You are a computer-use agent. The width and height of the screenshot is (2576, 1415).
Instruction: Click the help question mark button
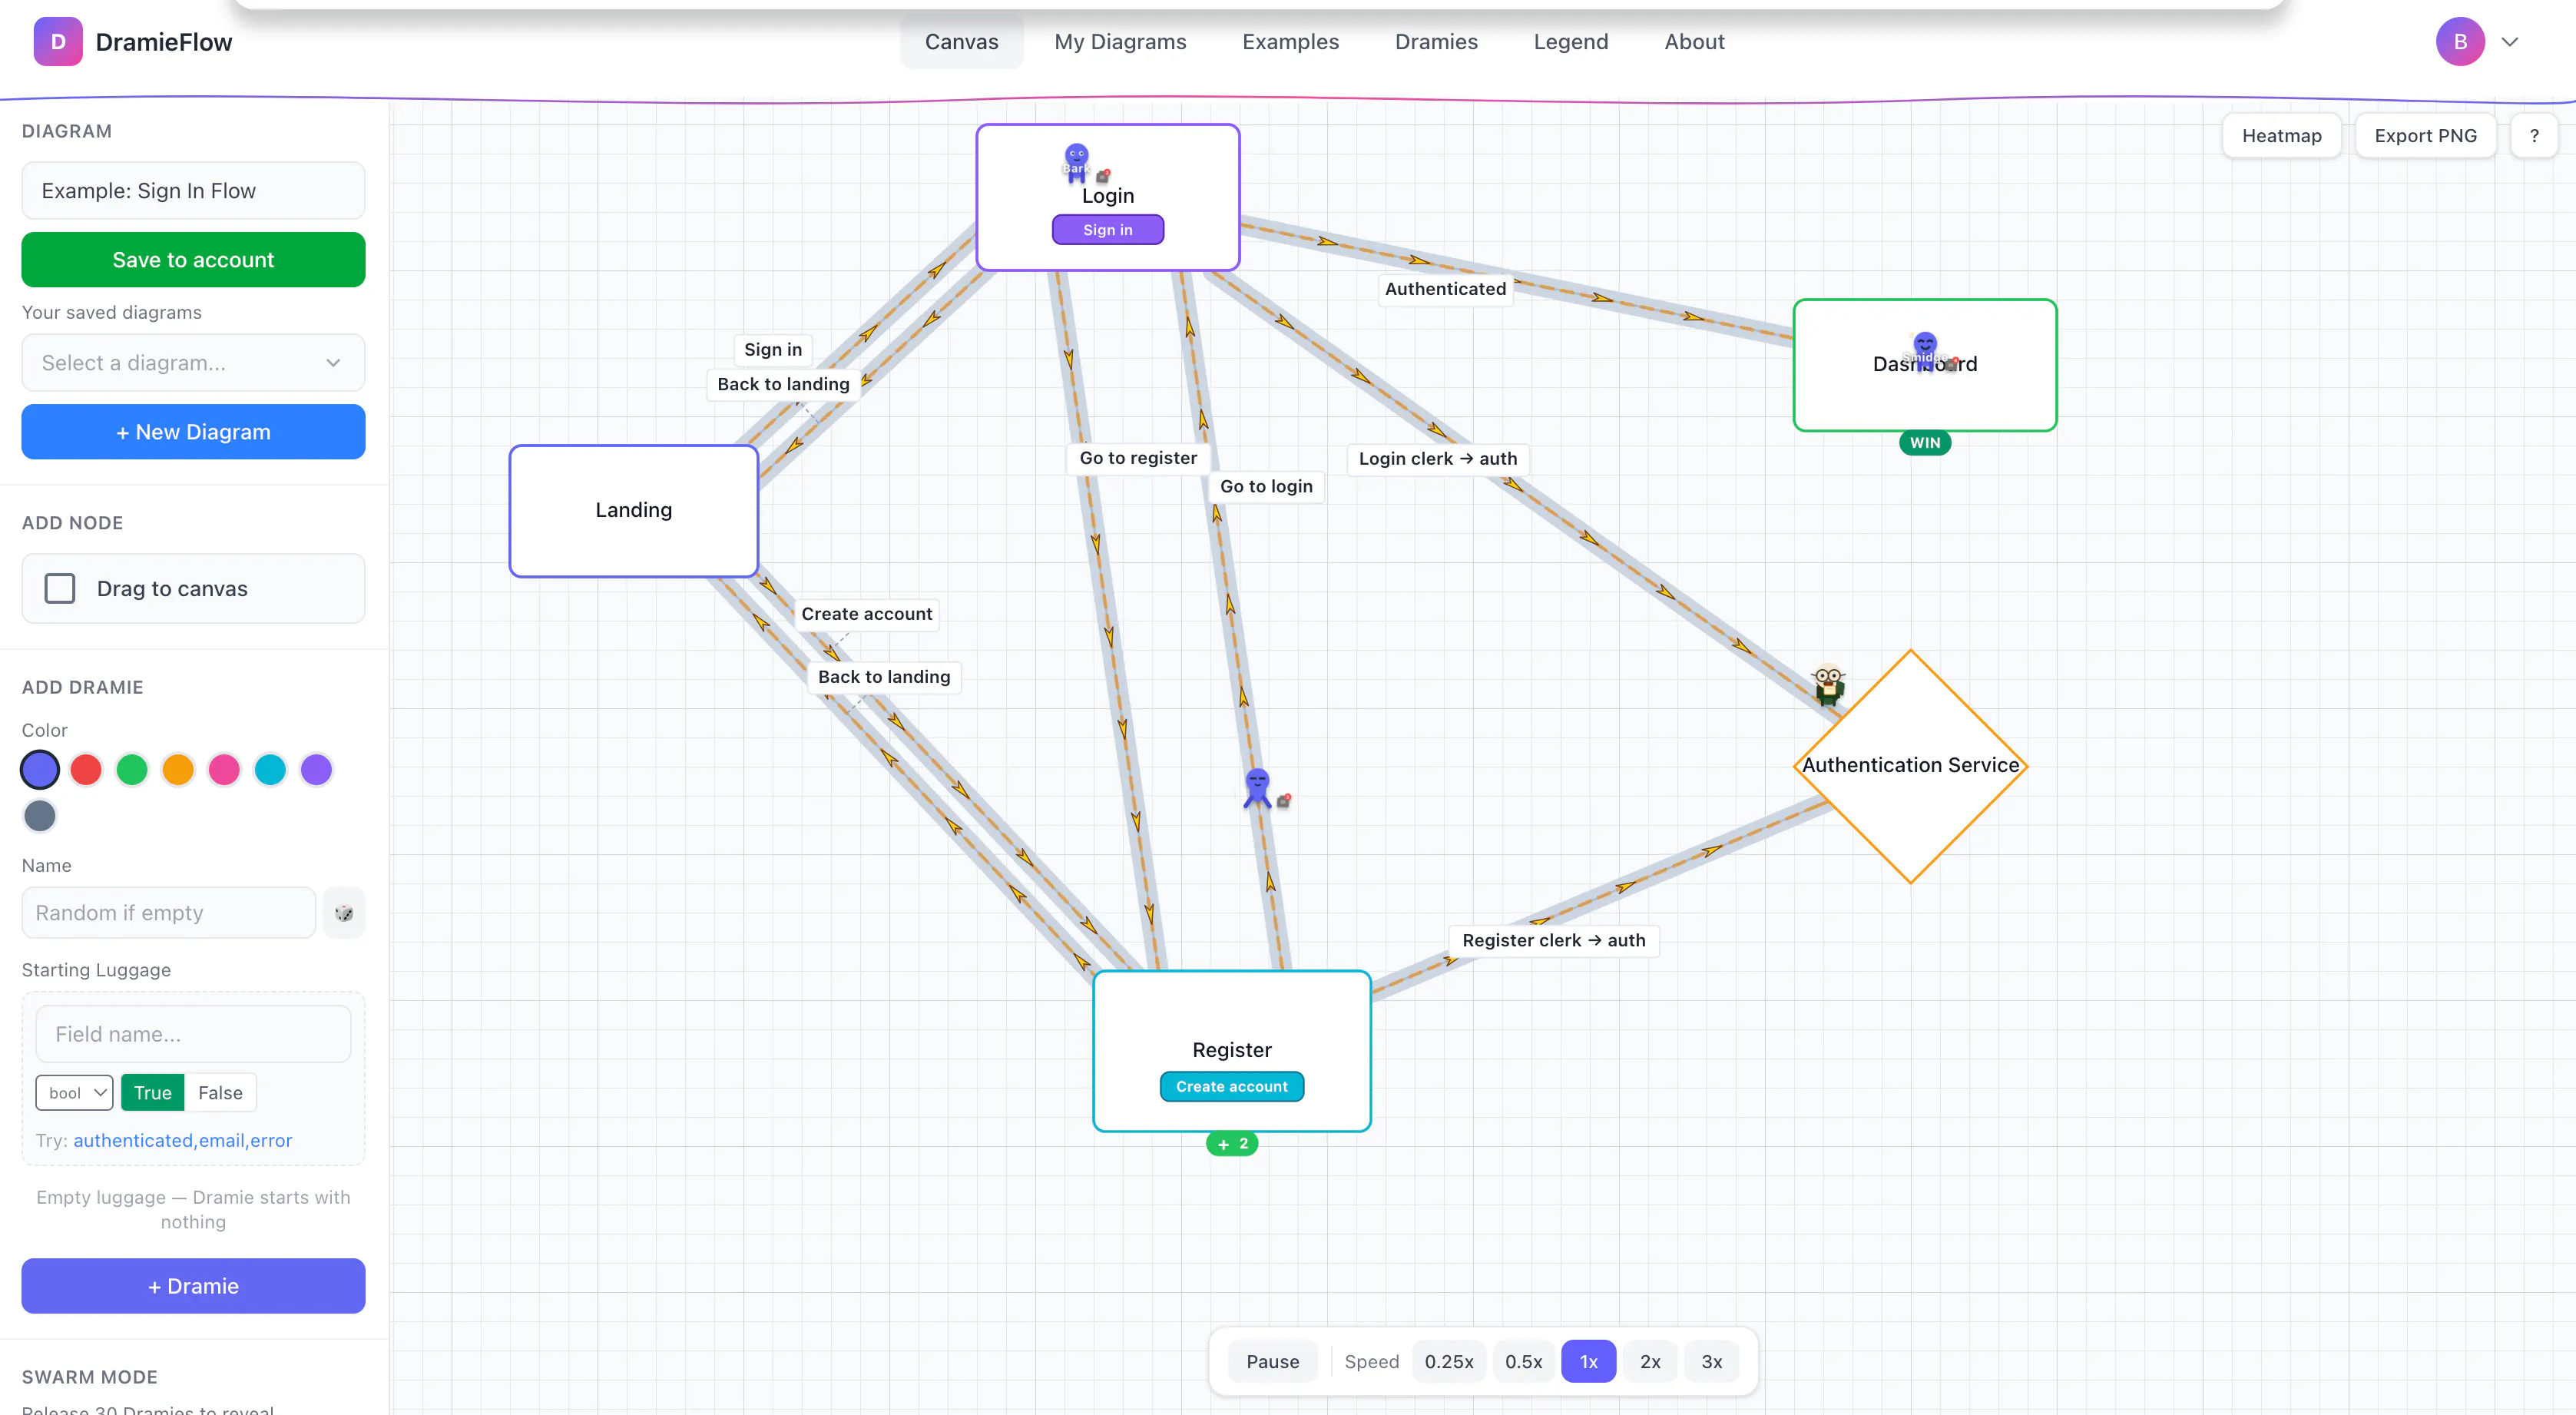(2533, 136)
